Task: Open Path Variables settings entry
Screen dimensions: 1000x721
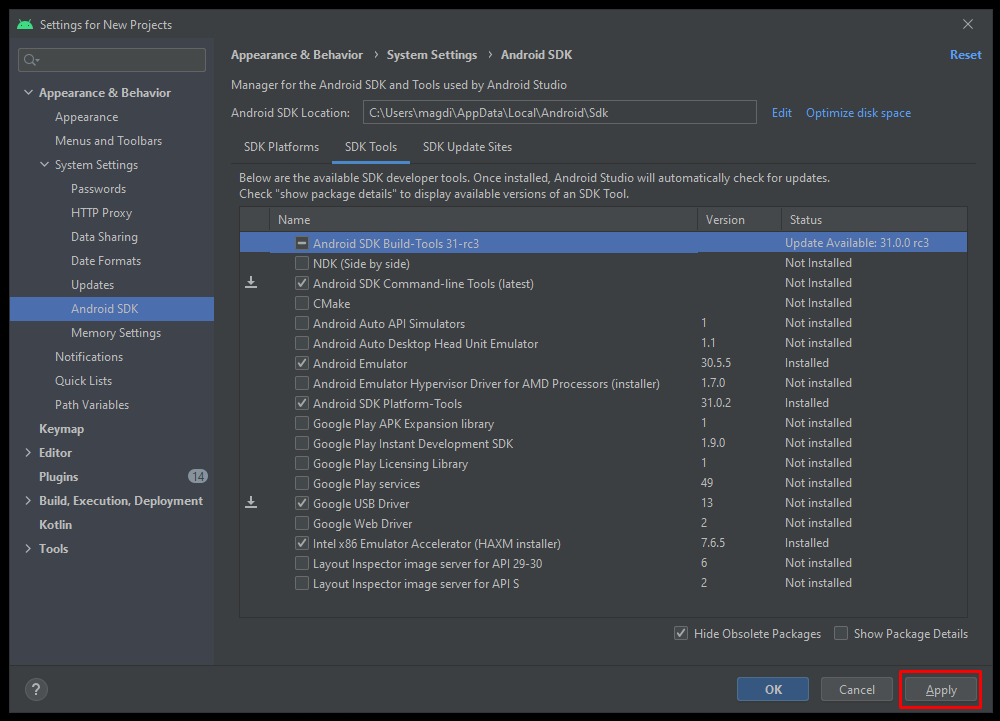Action: tap(92, 404)
